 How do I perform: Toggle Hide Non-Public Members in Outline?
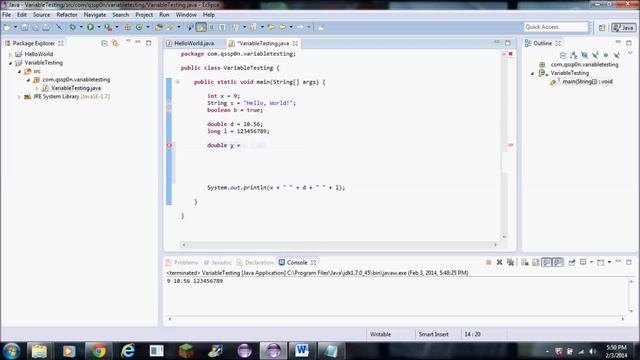(x=606, y=55)
